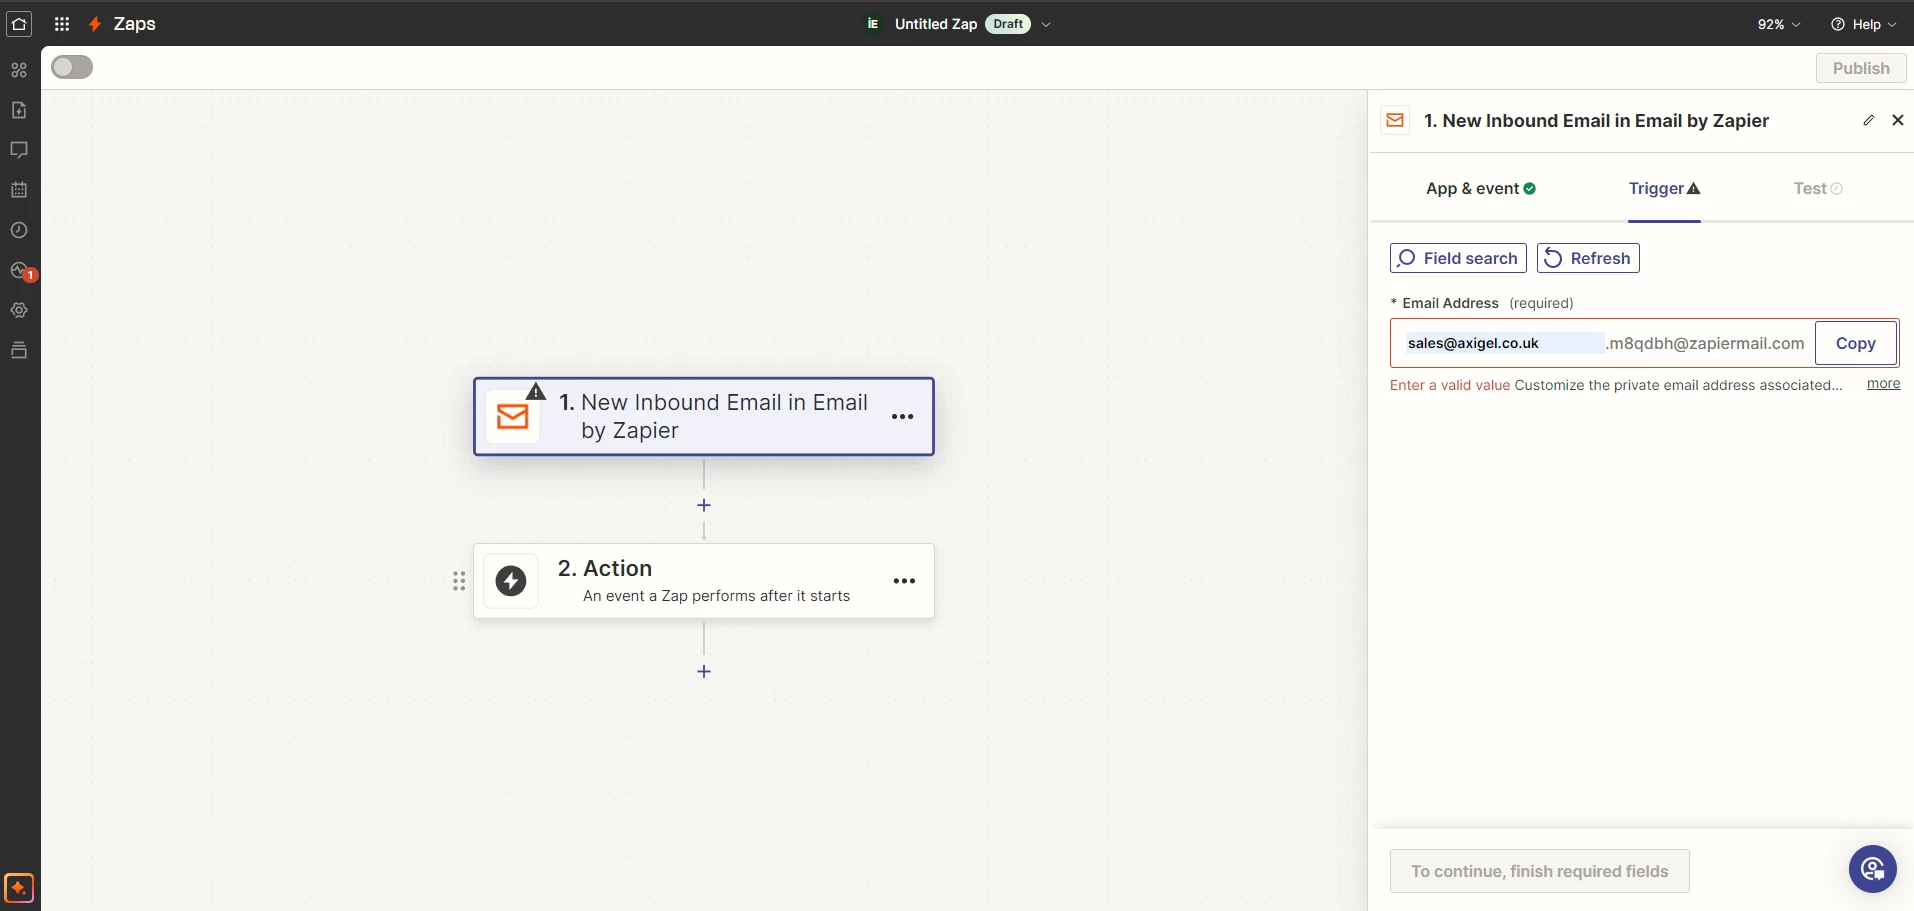The height and width of the screenshot is (911, 1914).
Task: Open the calendar icon in sidebar
Action: [19, 190]
